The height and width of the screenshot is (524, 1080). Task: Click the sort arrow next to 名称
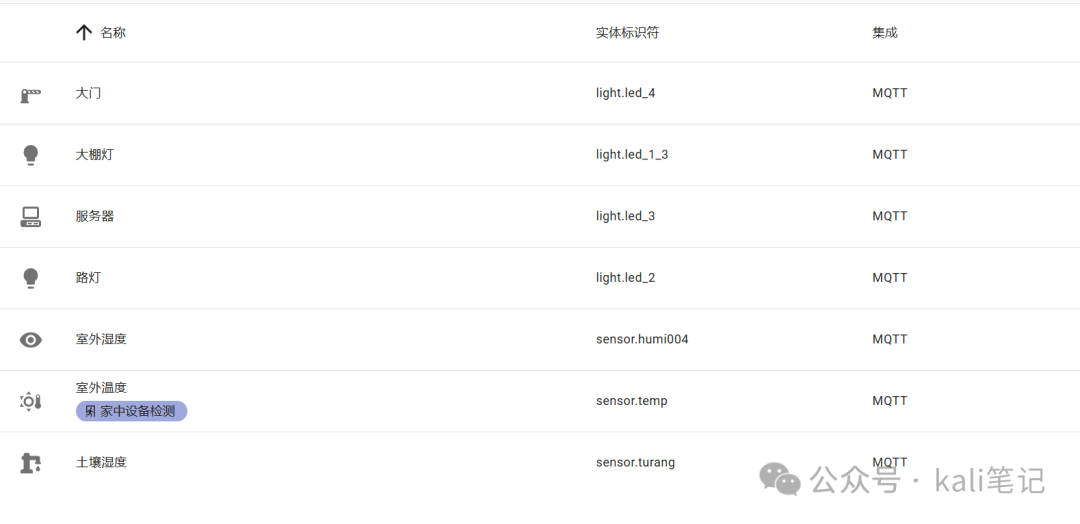(x=83, y=32)
